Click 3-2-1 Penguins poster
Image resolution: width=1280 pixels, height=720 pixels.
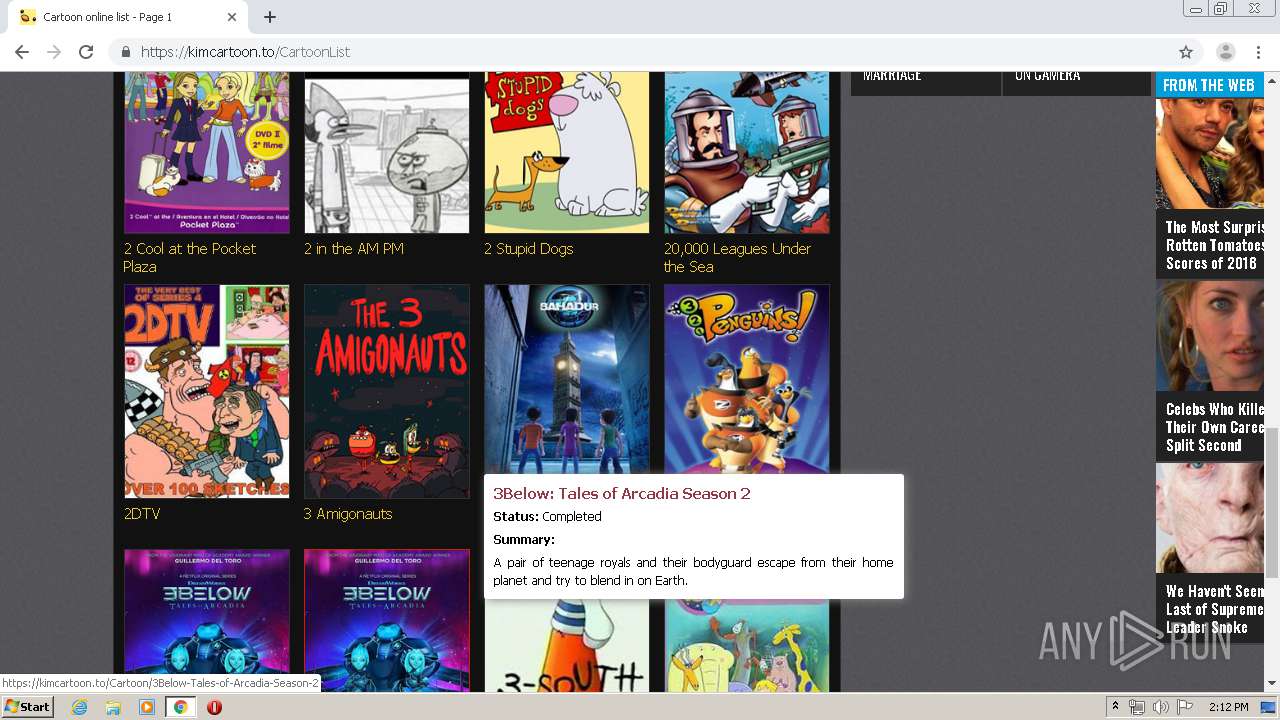pos(747,379)
